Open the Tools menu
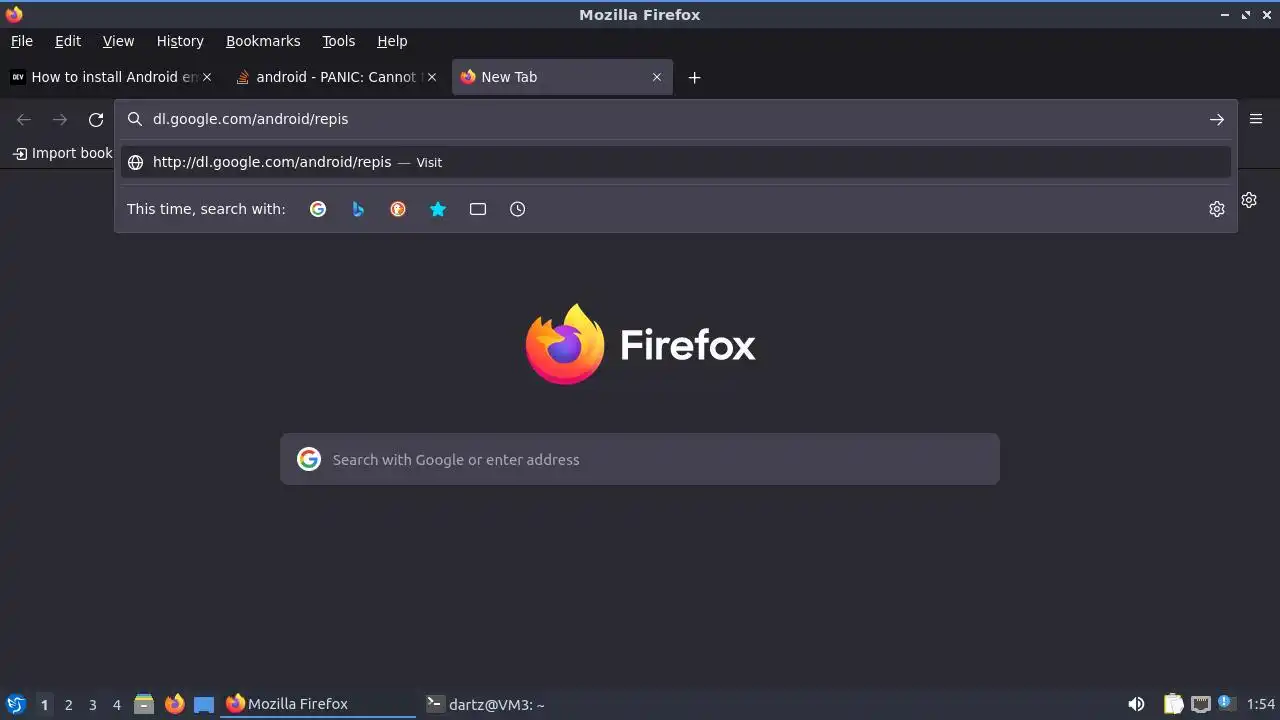 tap(338, 41)
